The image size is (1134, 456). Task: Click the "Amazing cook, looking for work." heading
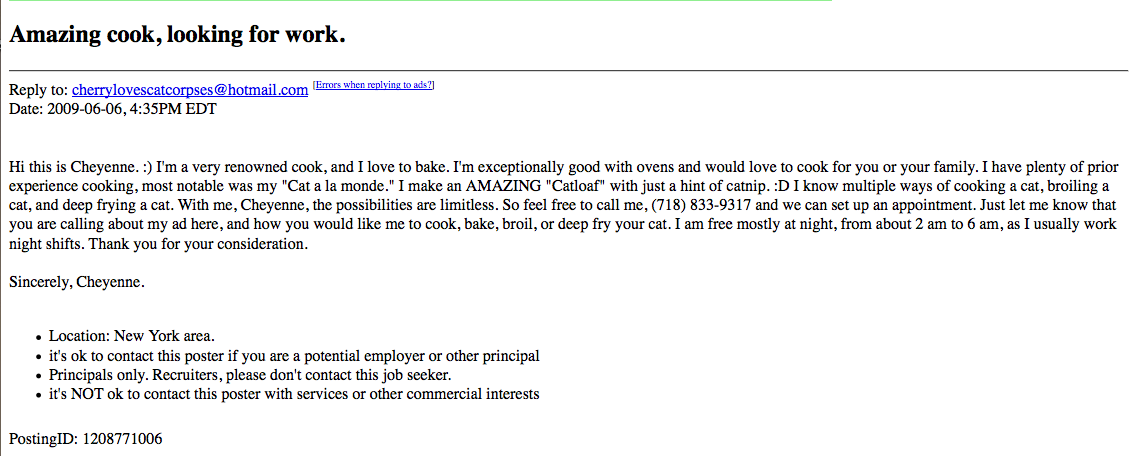177,35
